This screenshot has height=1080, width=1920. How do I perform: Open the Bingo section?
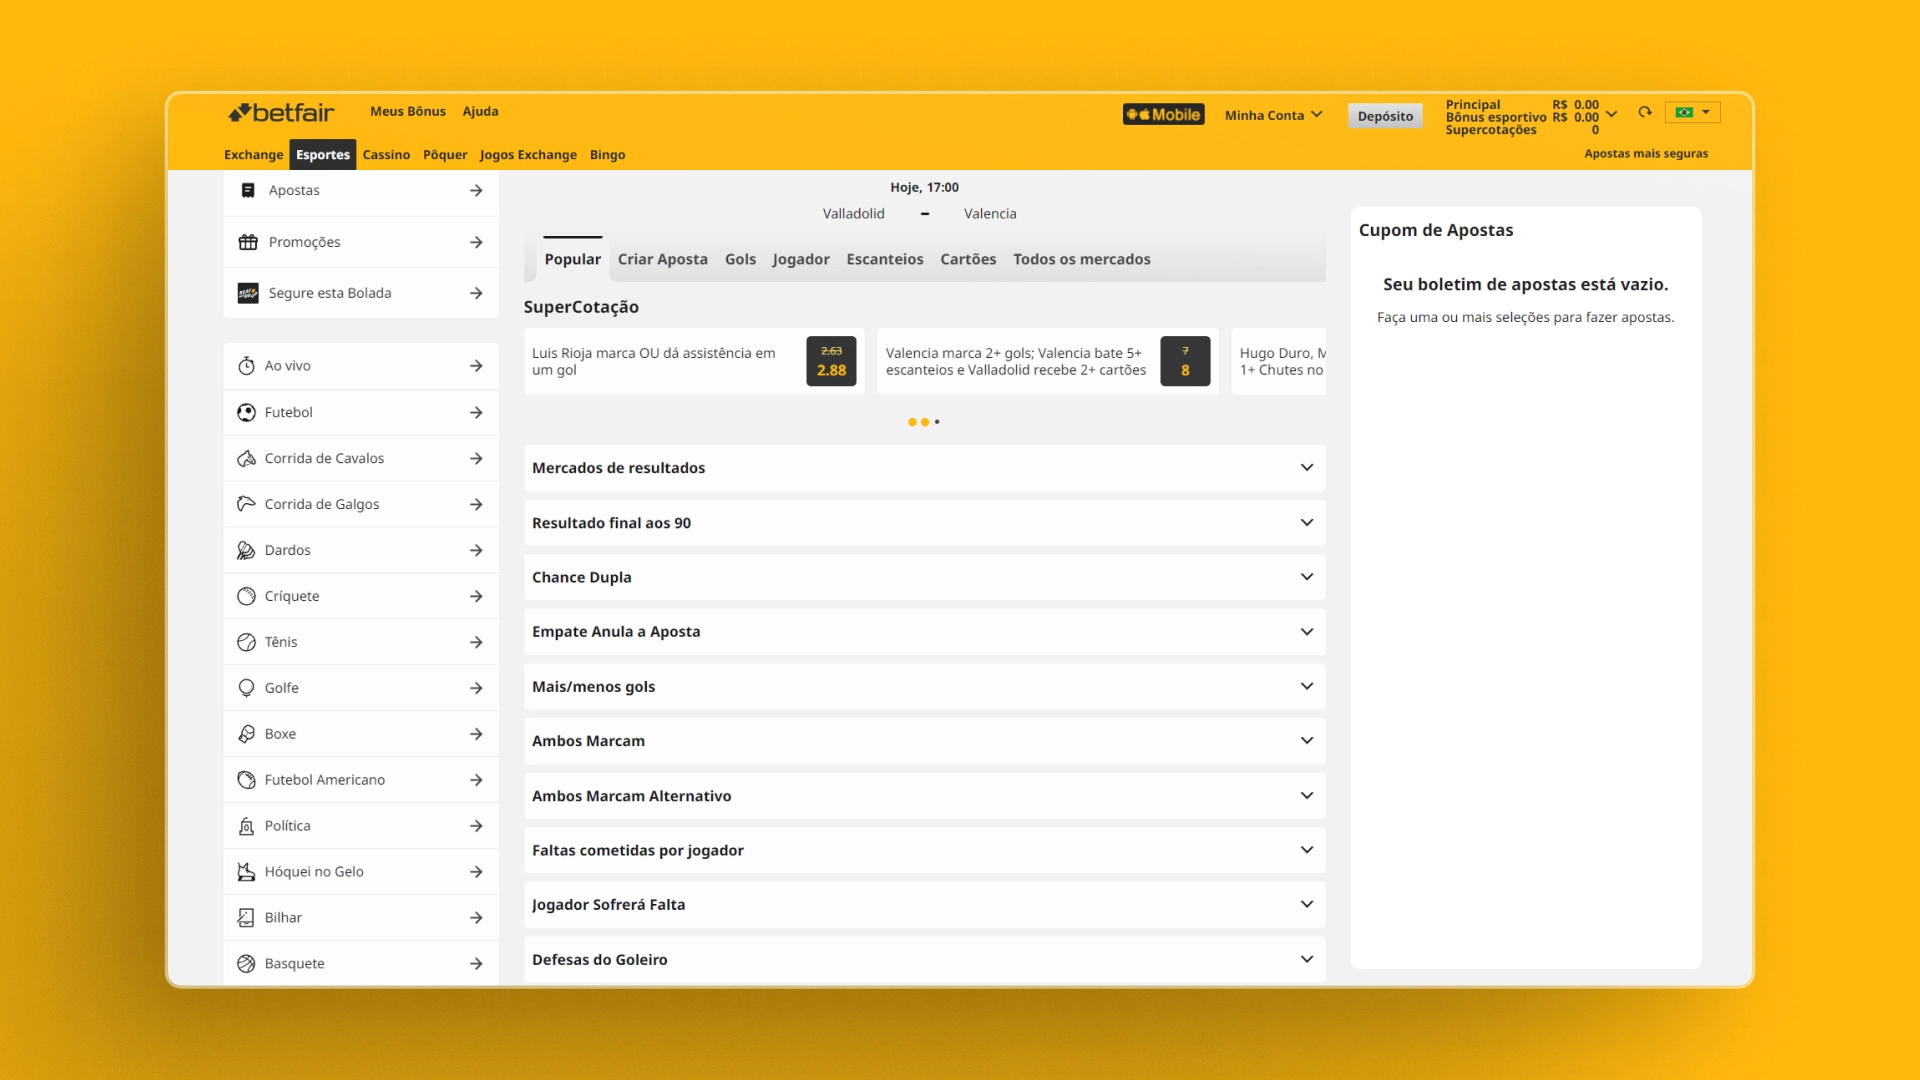click(607, 155)
